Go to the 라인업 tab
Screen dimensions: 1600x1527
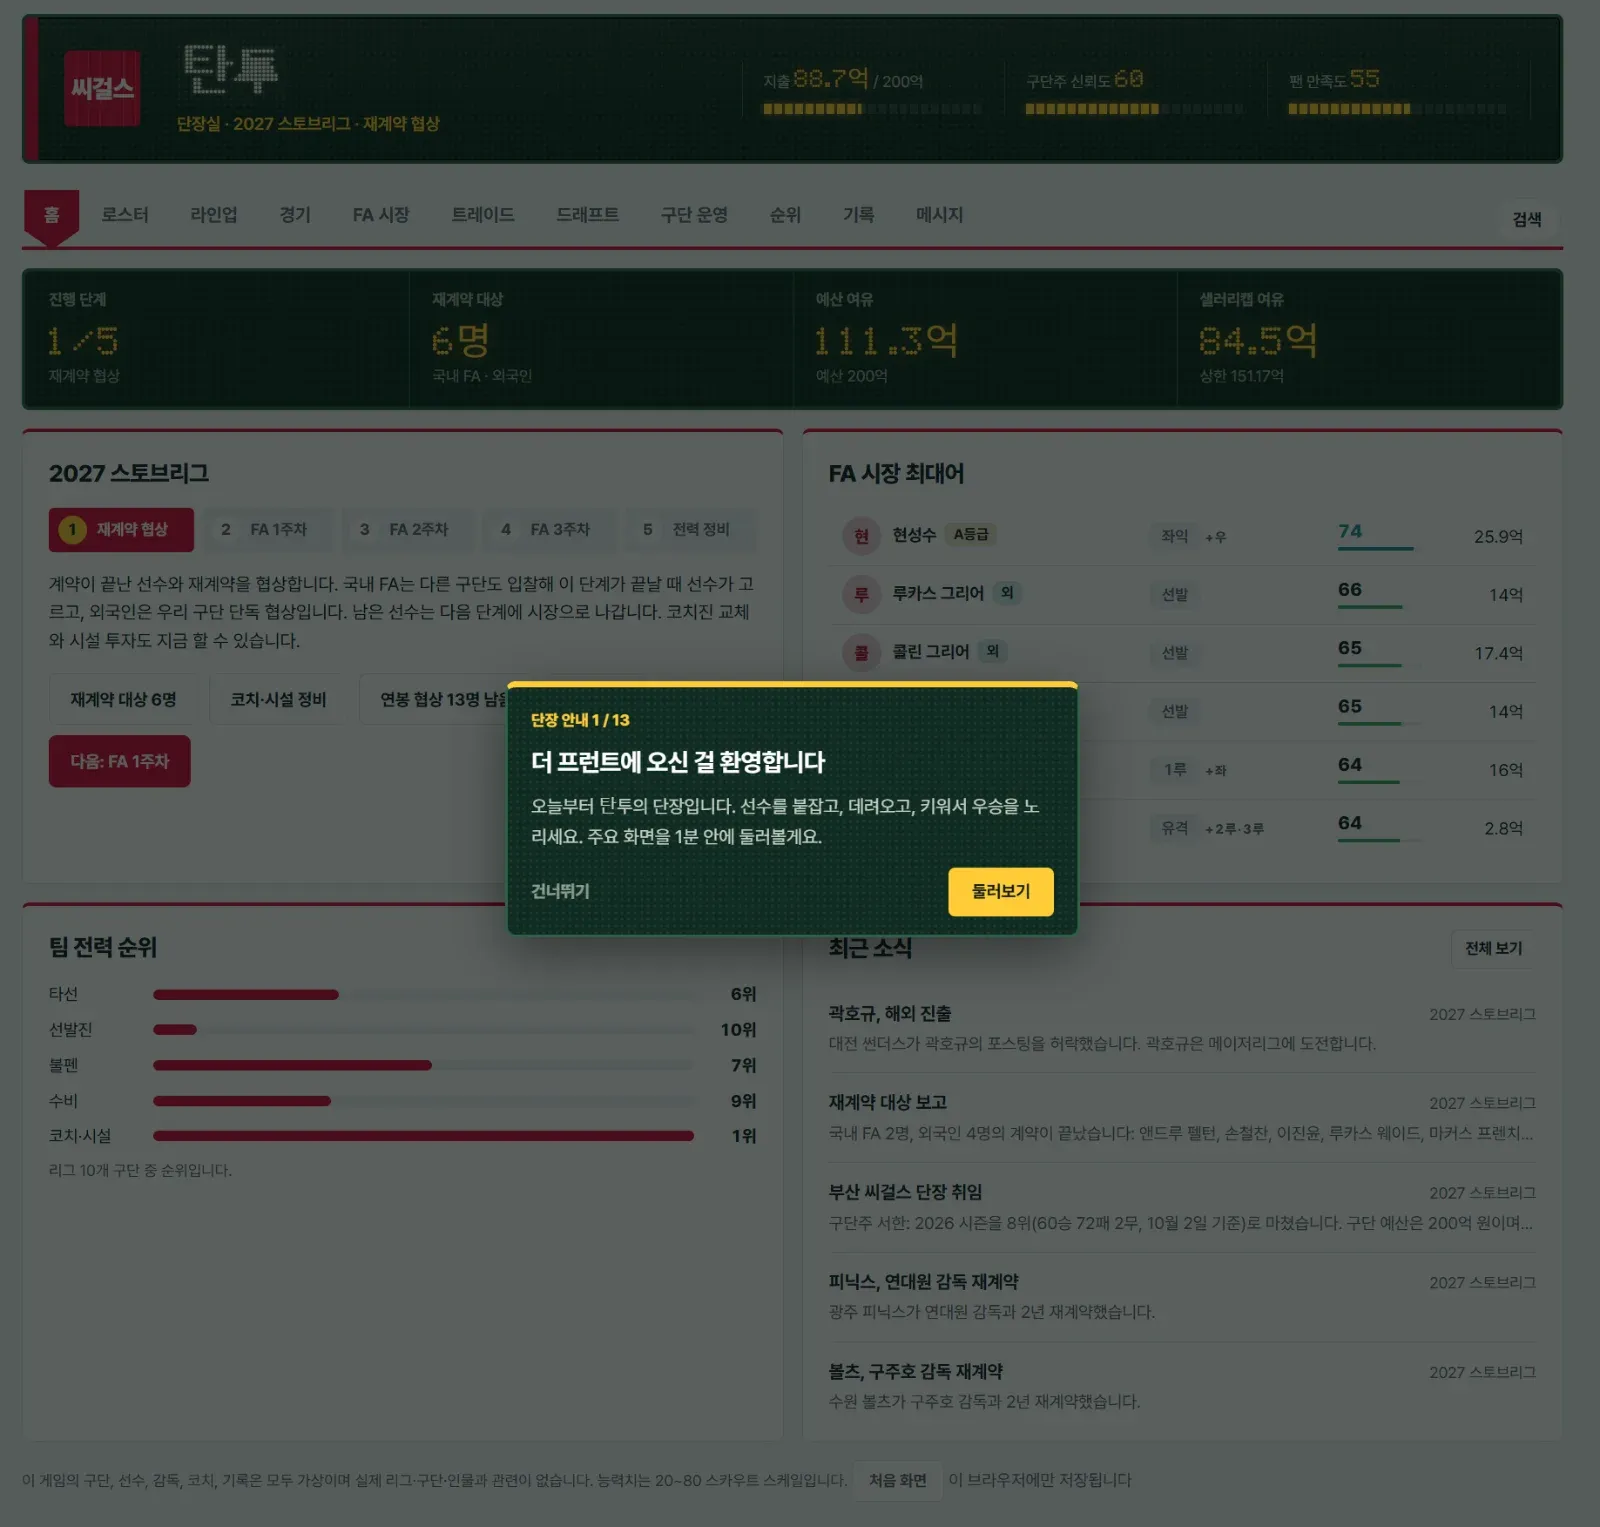[x=214, y=215]
